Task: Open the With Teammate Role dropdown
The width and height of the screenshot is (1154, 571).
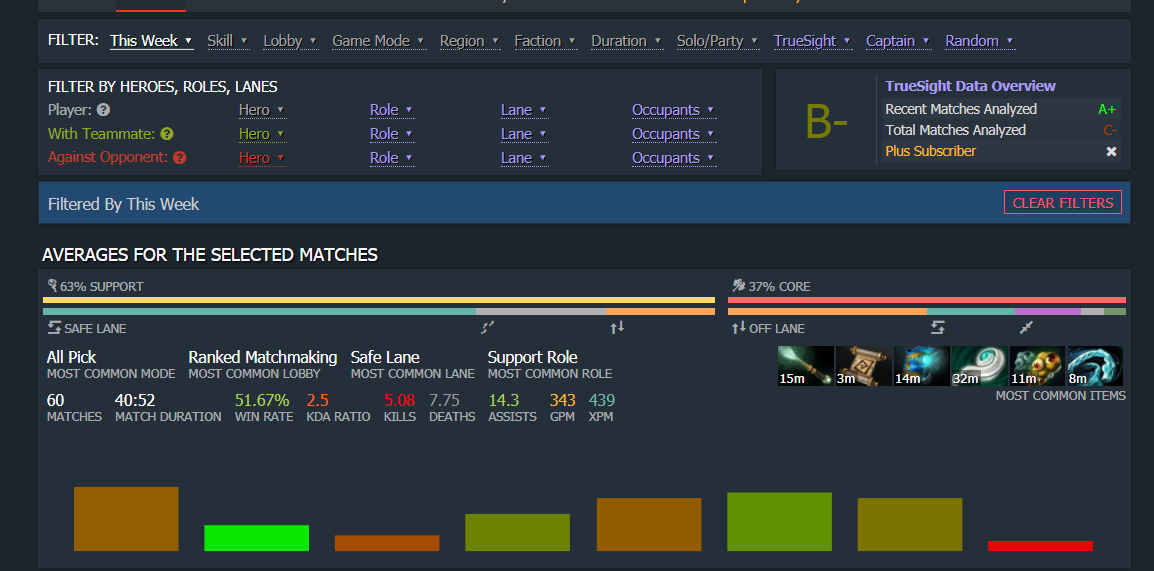Action: (x=392, y=134)
